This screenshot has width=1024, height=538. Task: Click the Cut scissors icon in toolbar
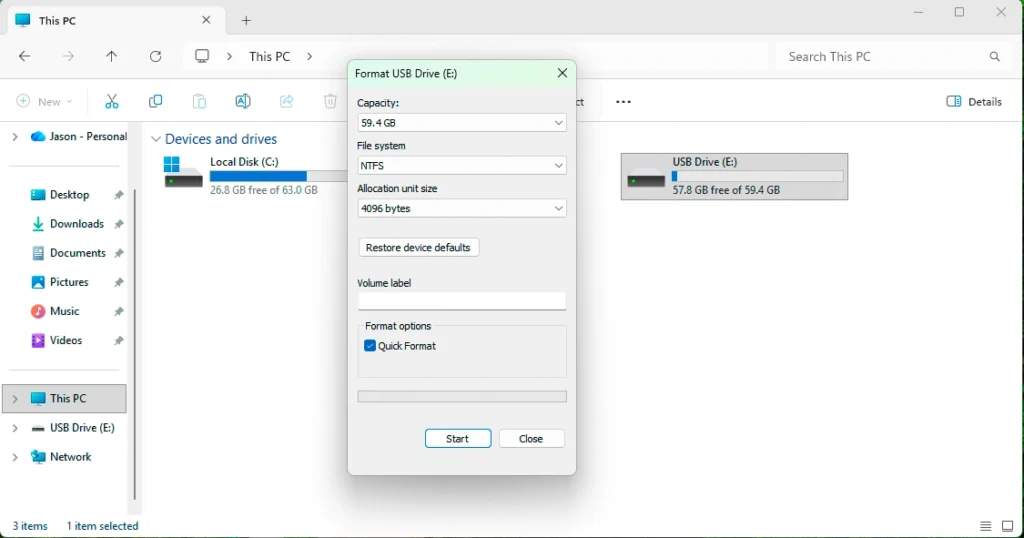tap(111, 101)
